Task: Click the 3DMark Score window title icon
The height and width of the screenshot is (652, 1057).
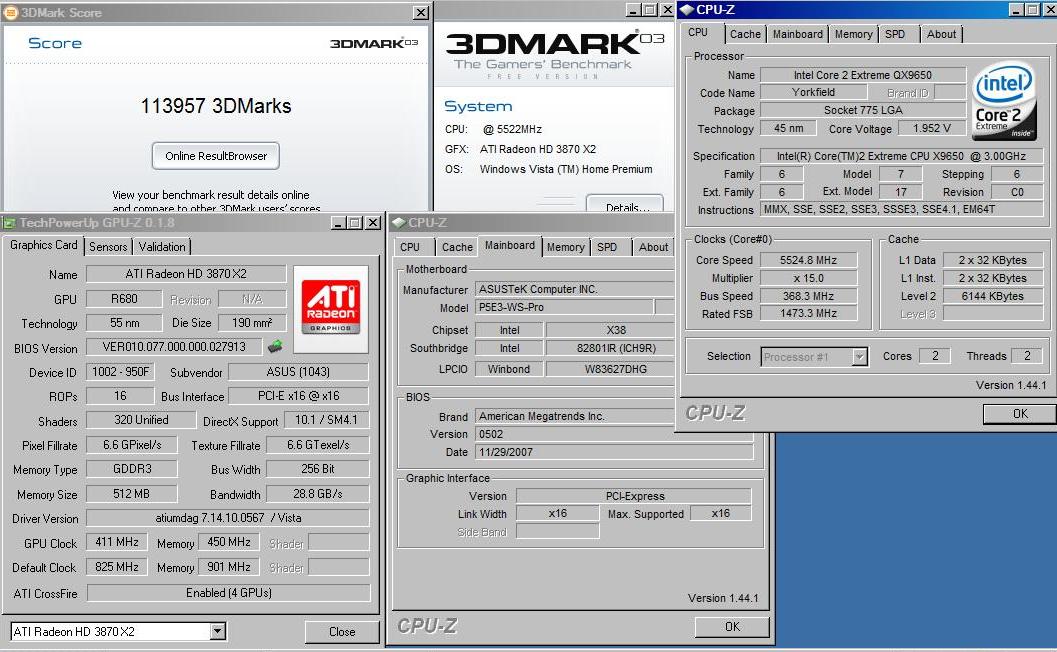Action: 10,12
